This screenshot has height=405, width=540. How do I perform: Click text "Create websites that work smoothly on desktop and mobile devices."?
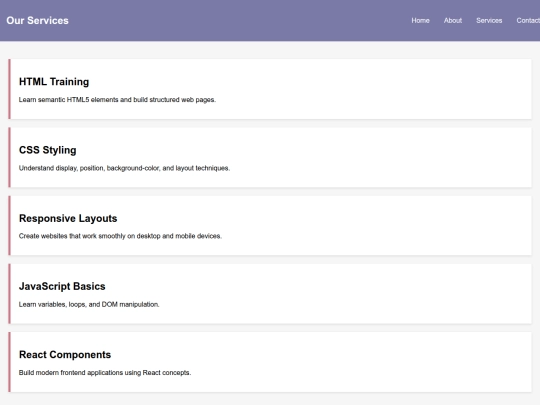tap(120, 236)
